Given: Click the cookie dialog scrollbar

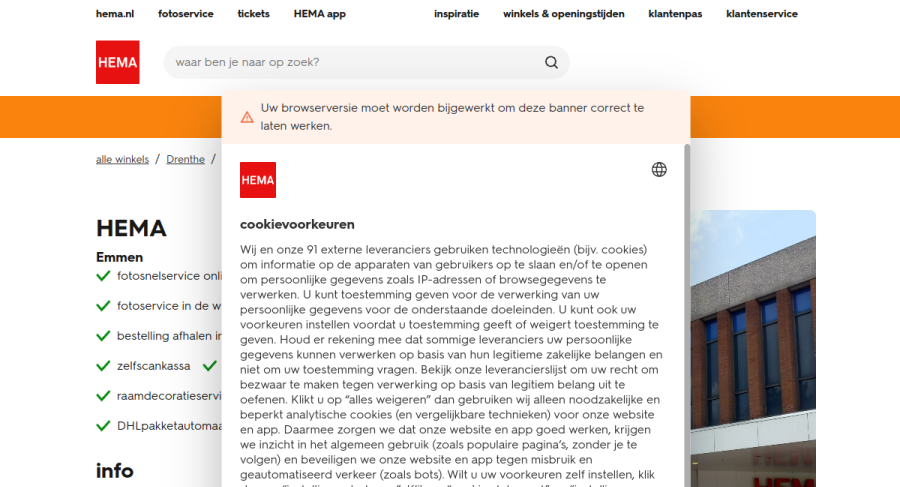Looking at the screenshot, I should 687,315.
